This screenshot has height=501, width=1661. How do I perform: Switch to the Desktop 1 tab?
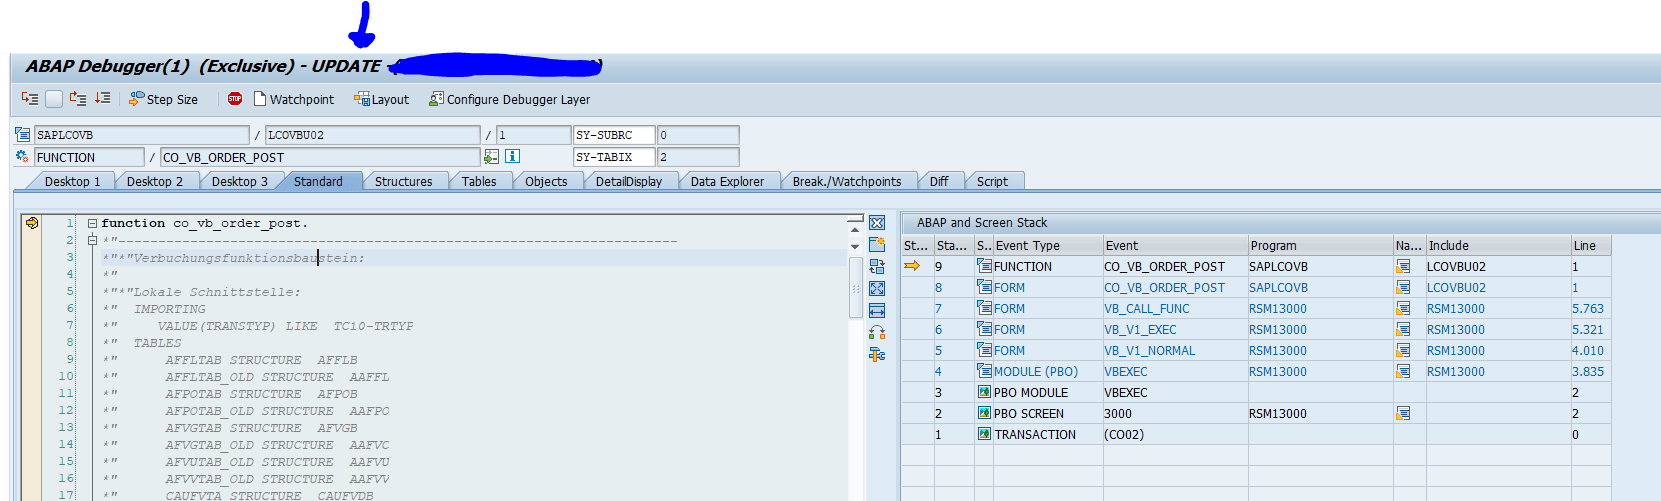click(71, 181)
